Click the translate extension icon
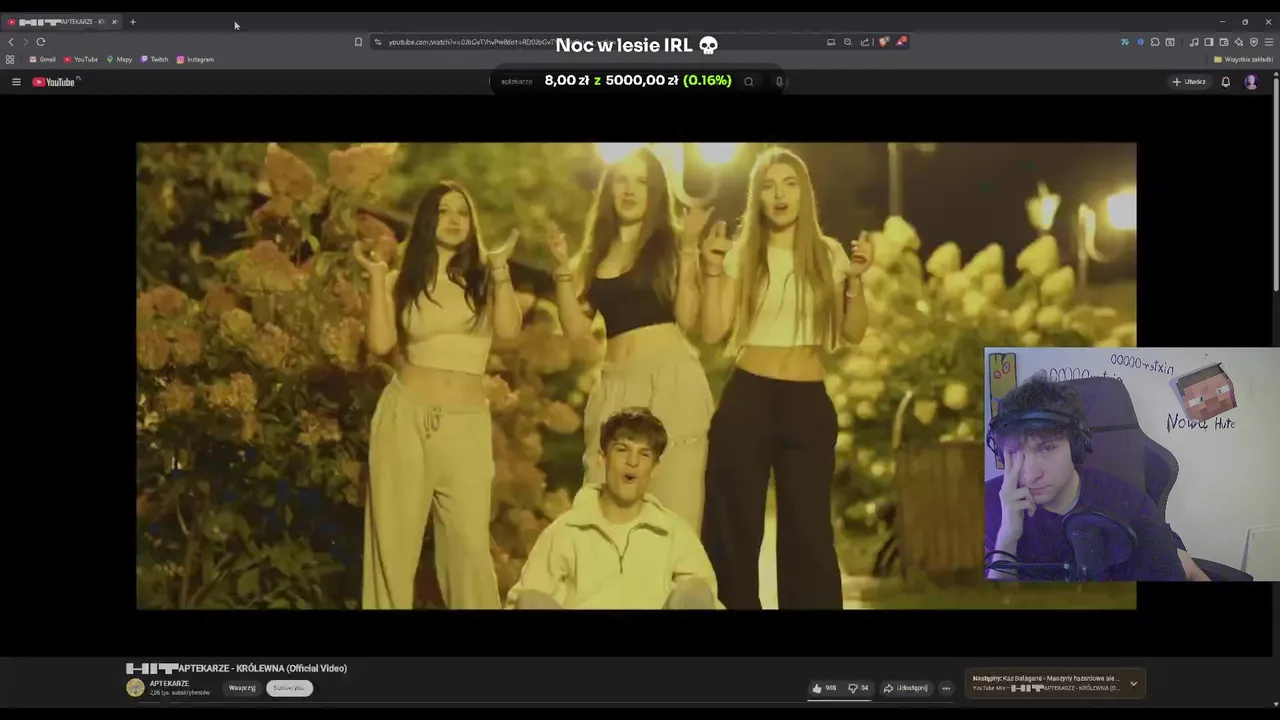Image resolution: width=1280 pixels, height=720 pixels. coord(1125,42)
